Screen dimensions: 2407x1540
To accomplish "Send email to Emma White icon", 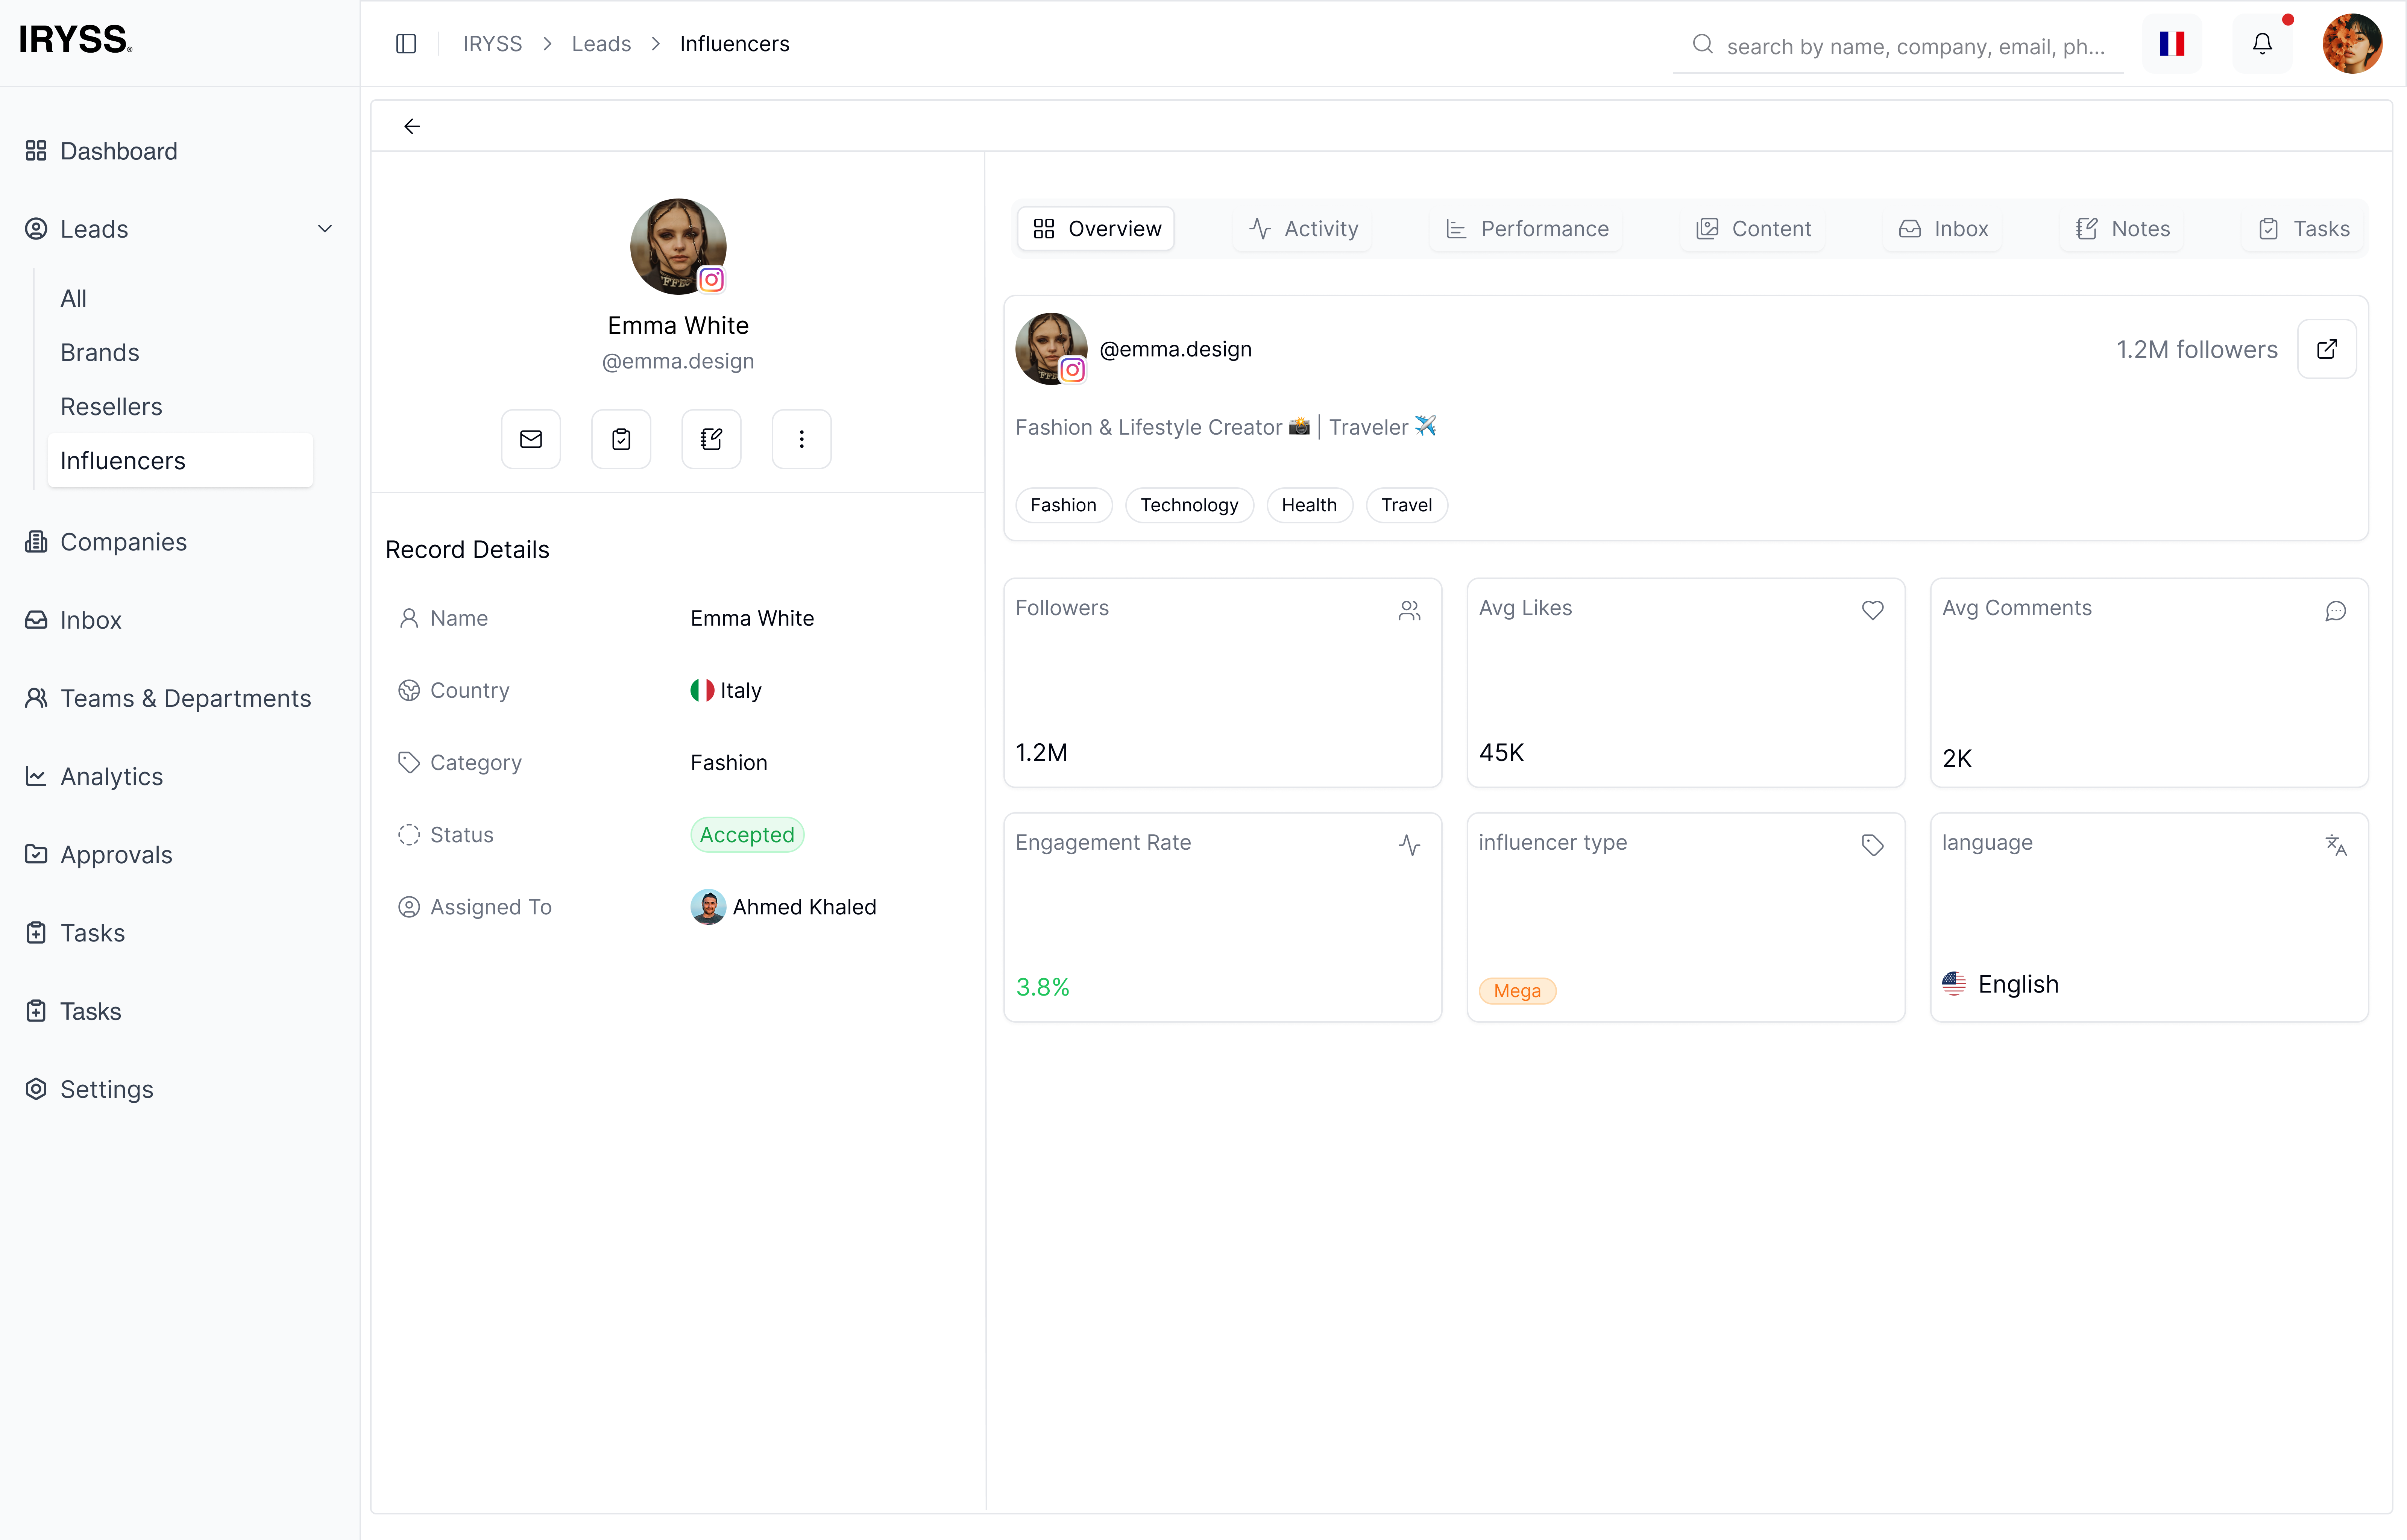I will click(531, 439).
